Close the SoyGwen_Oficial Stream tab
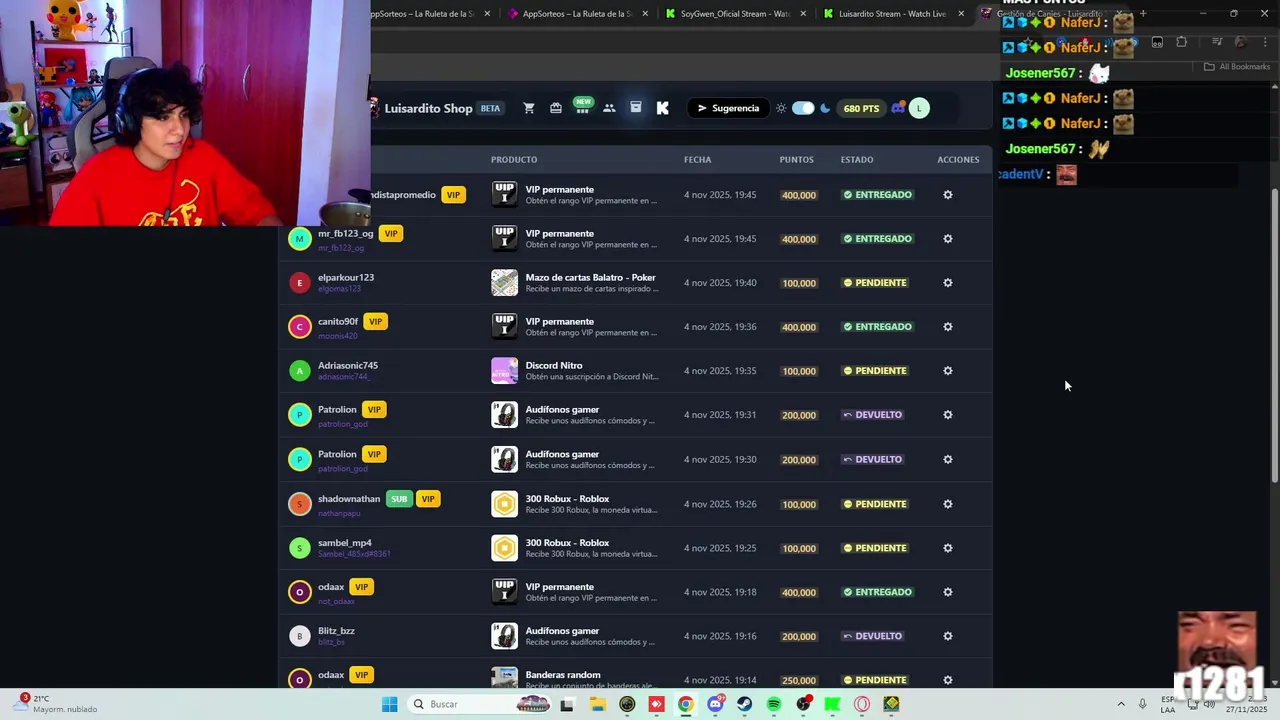This screenshot has width=1280, height=720. click(803, 14)
